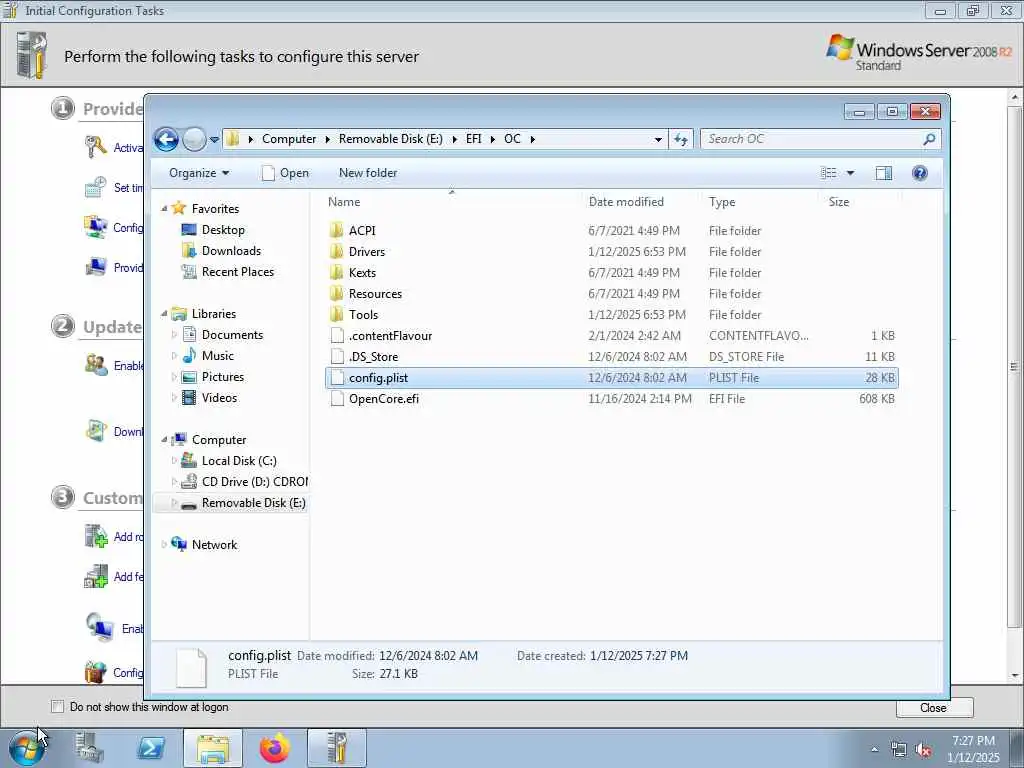Select the config.plist file
The height and width of the screenshot is (768, 1024).
[611, 377]
